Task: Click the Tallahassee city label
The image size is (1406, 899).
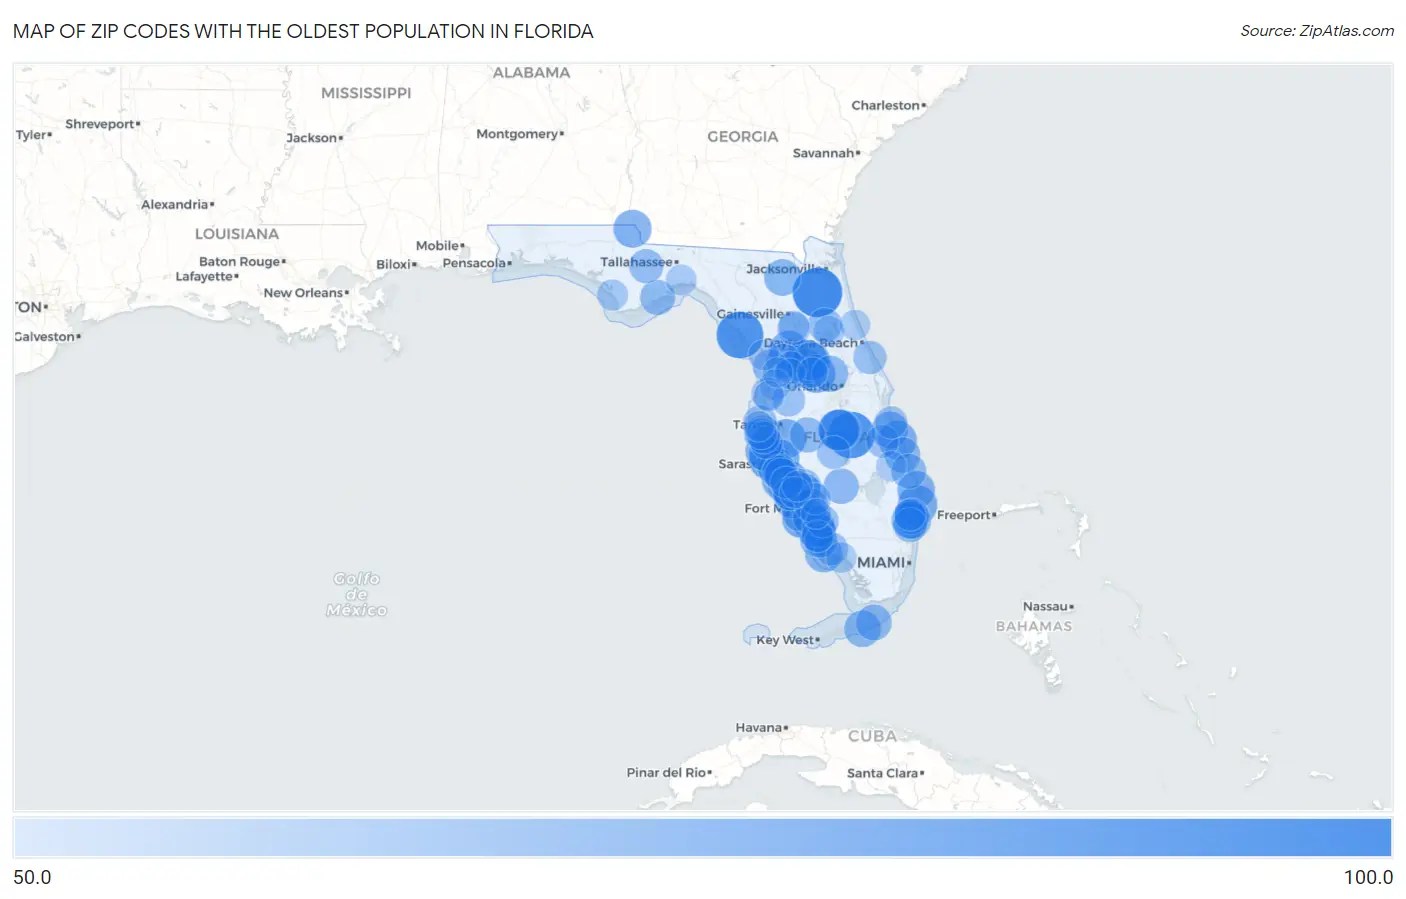Action: click(634, 261)
